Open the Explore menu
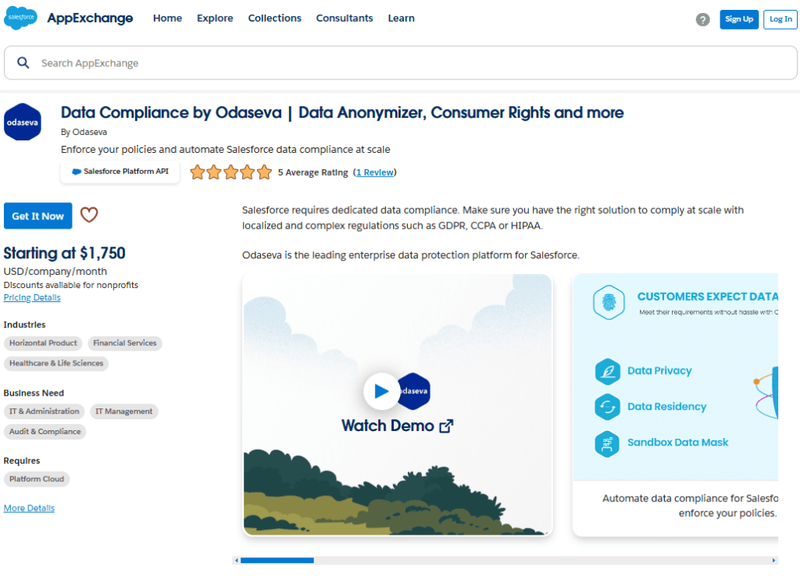Image resolution: width=800 pixels, height=580 pixels. click(215, 18)
